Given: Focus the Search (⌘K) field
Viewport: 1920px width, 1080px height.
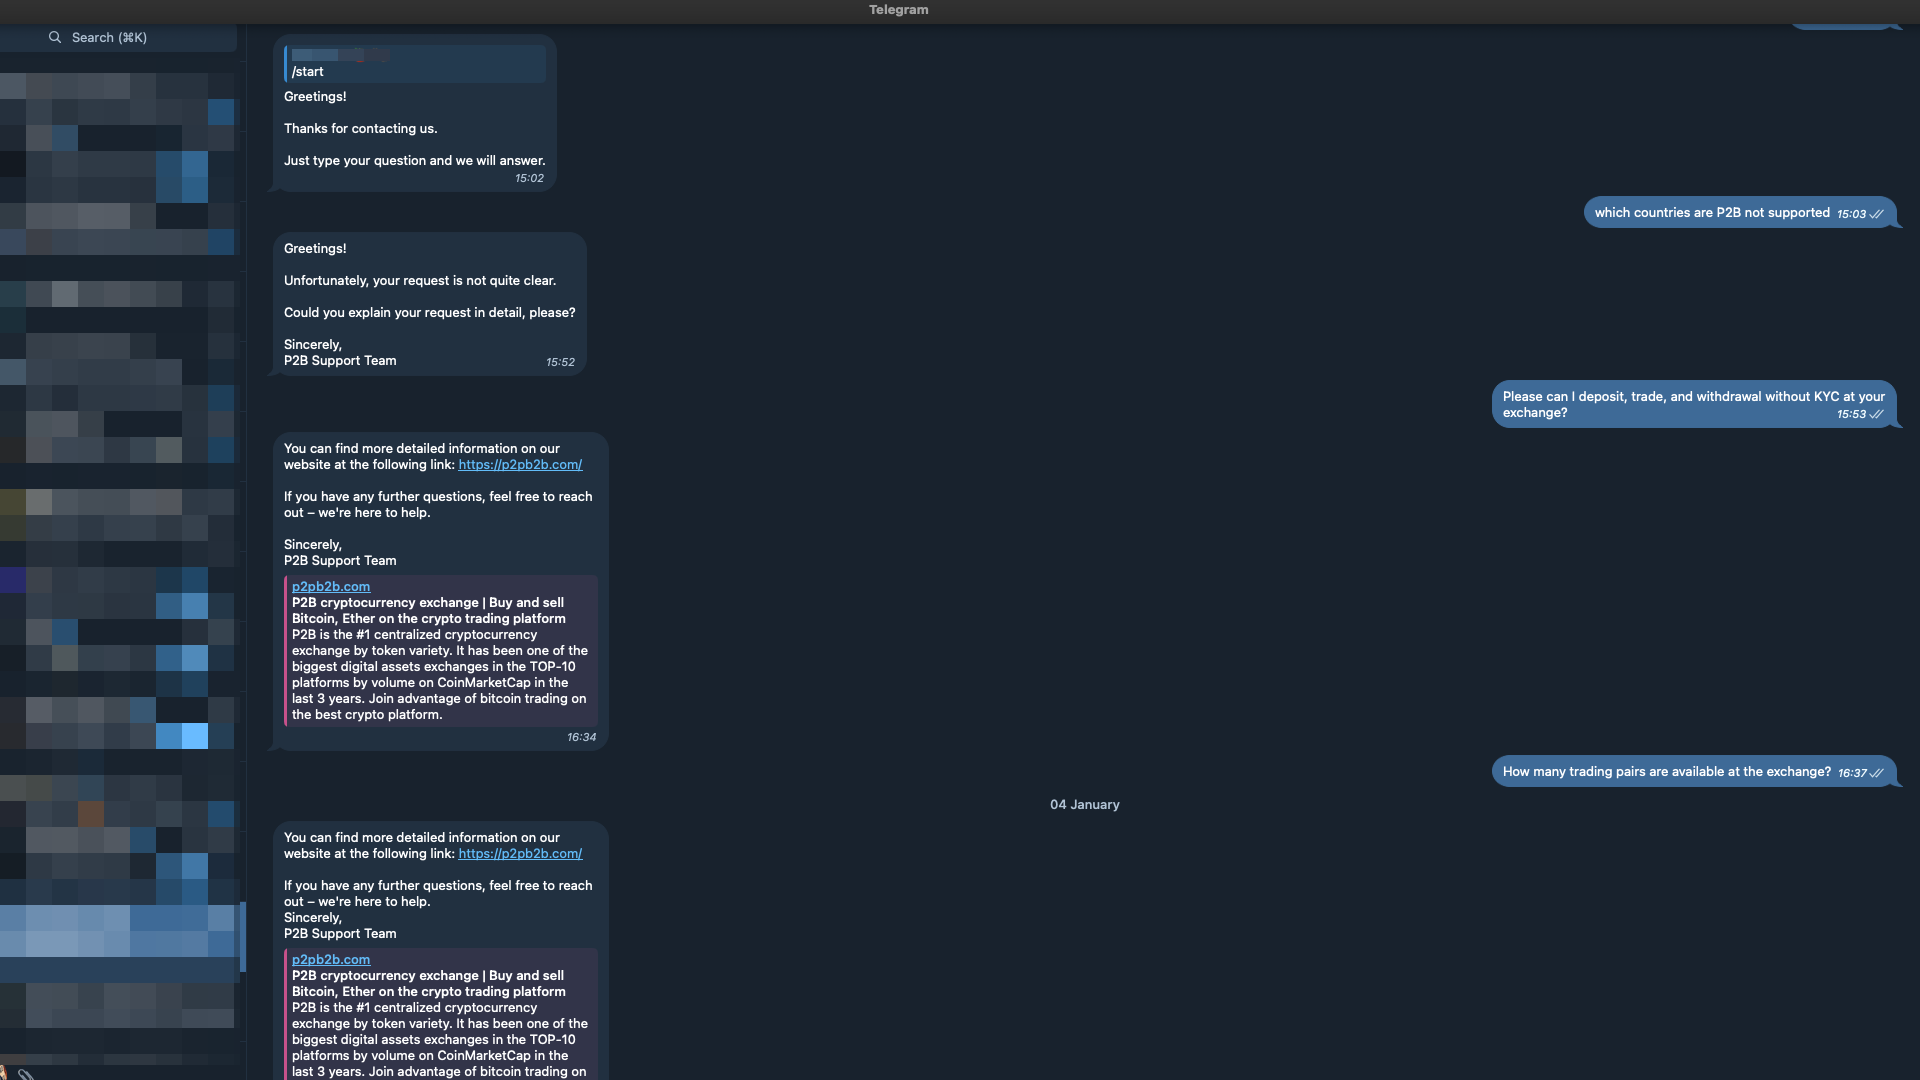Looking at the screenshot, I should (x=118, y=37).
